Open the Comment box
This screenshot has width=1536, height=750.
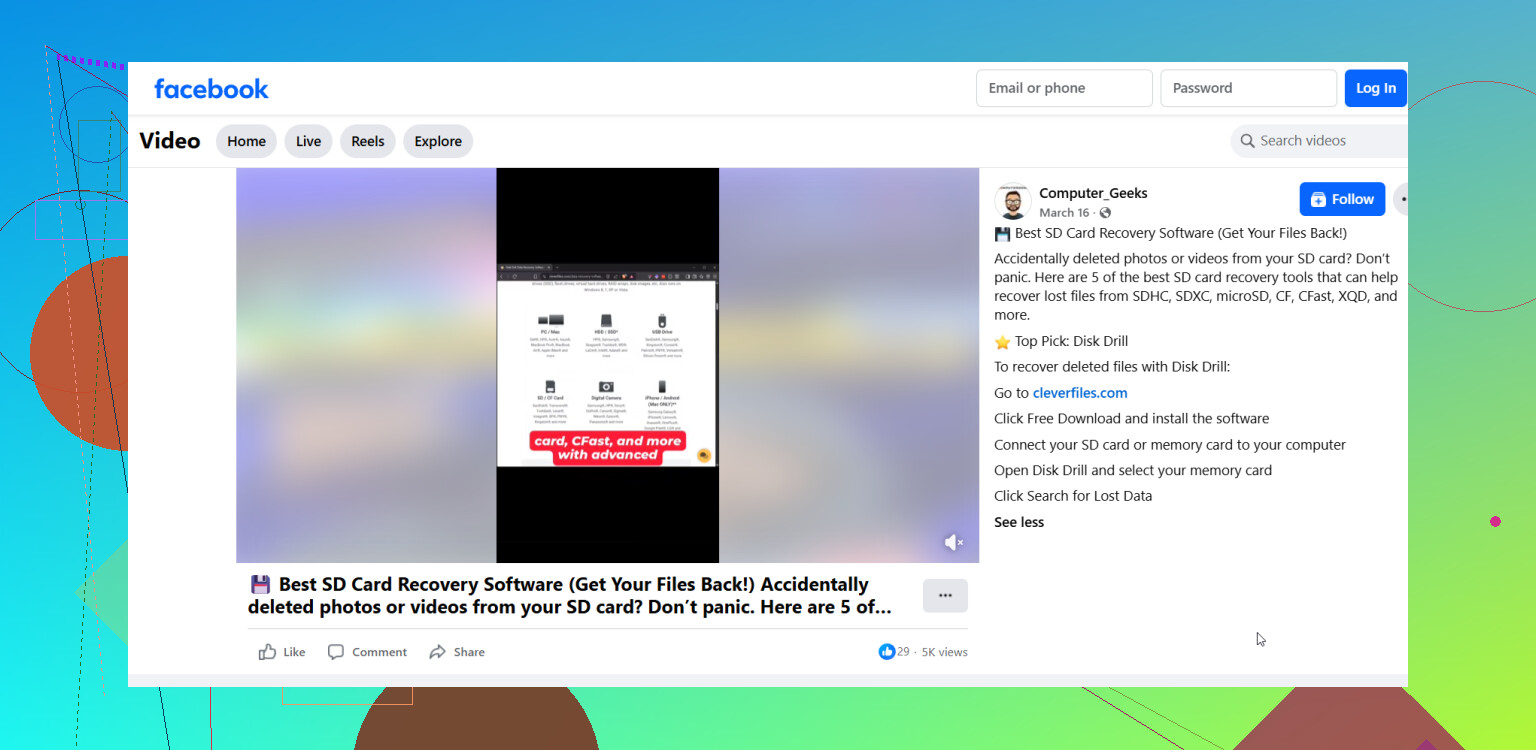[x=367, y=652]
